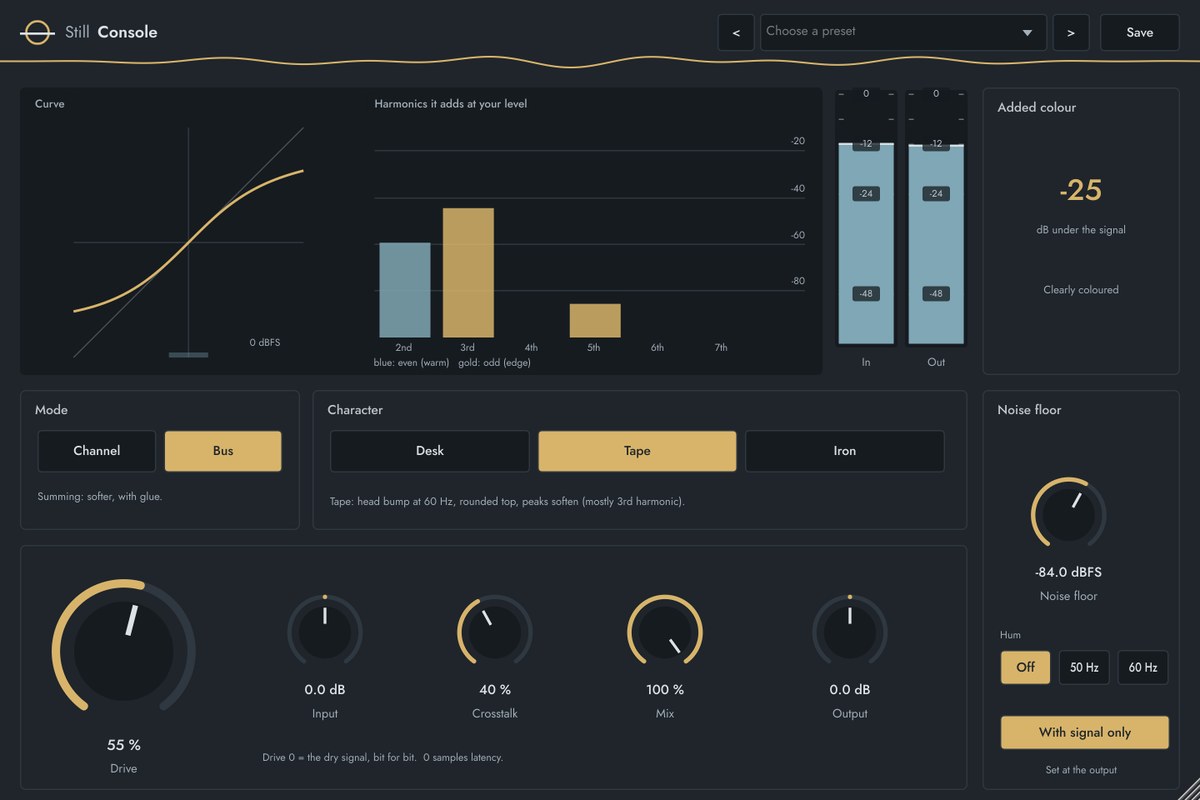
Task: Select the Desk character
Action: (430, 451)
